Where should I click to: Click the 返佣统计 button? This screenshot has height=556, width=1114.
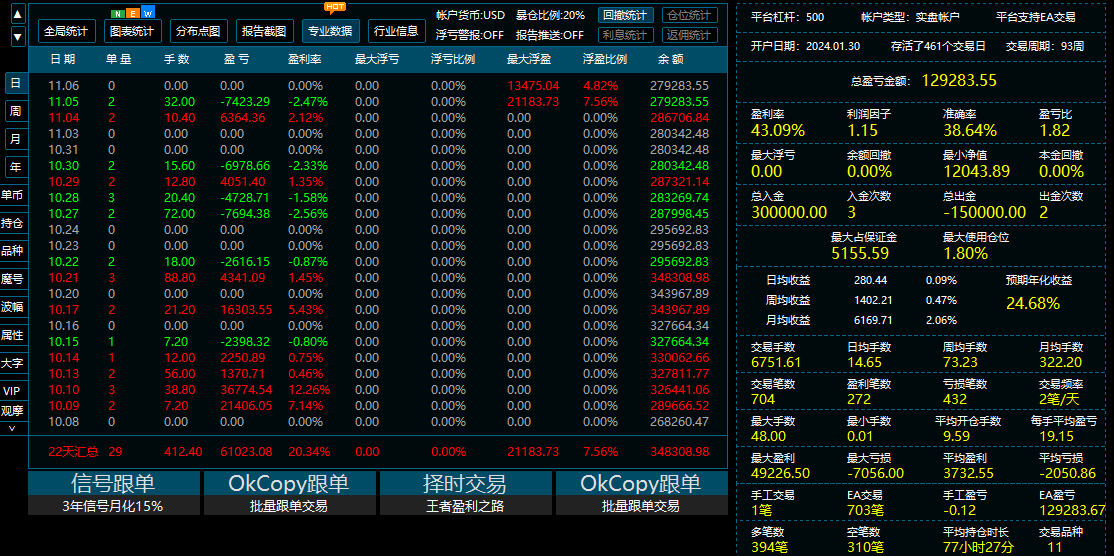[x=689, y=35]
